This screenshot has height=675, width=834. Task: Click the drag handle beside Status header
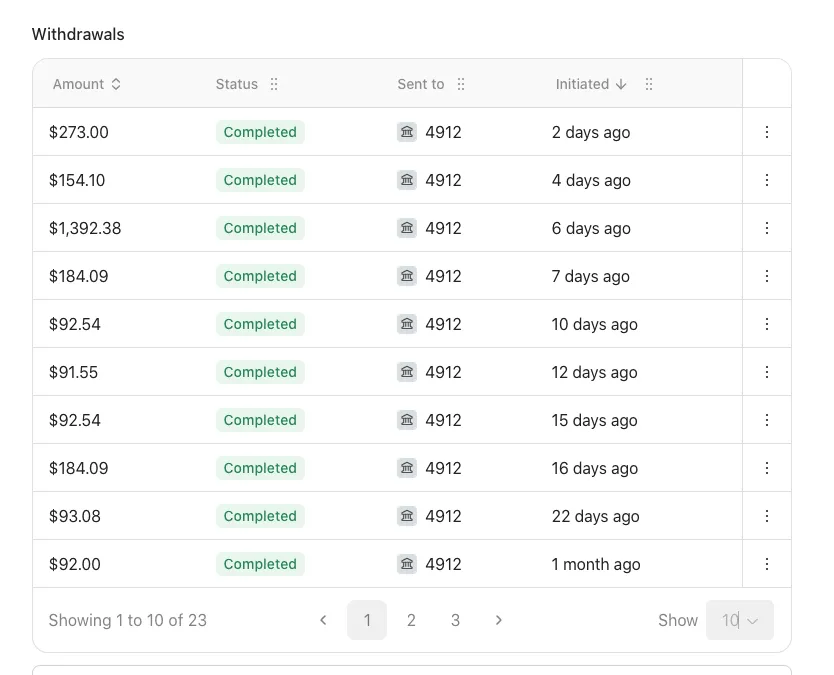[274, 84]
